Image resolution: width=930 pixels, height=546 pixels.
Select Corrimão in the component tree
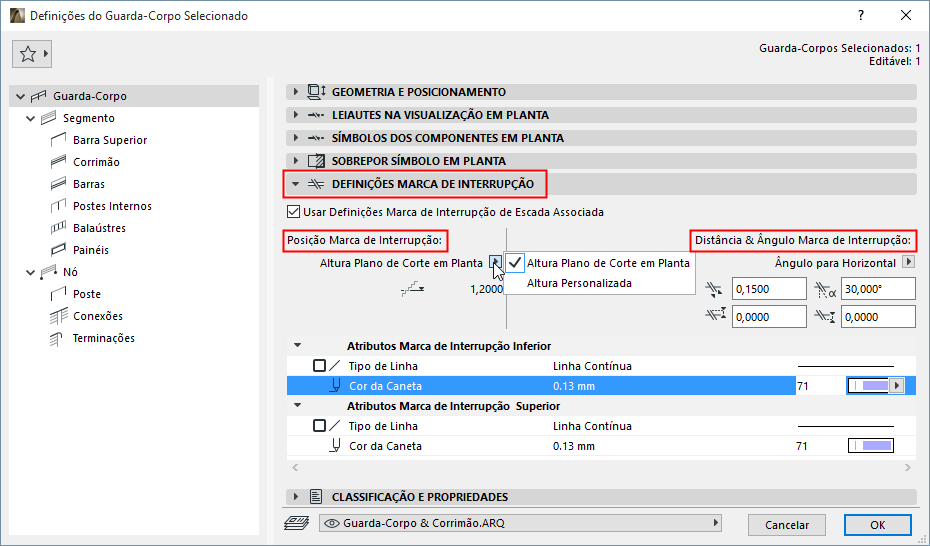pos(96,162)
